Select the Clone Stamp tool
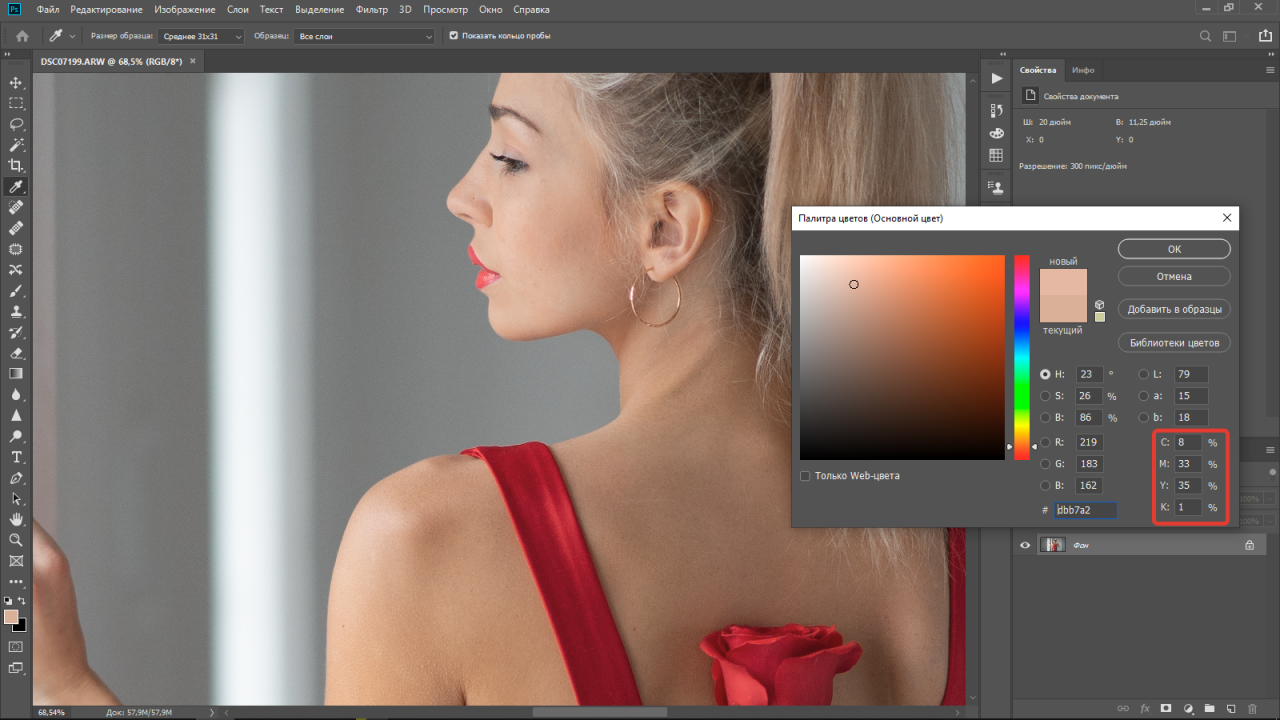The height and width of the screenshot is (720, 1280). (x=16, y=311)
